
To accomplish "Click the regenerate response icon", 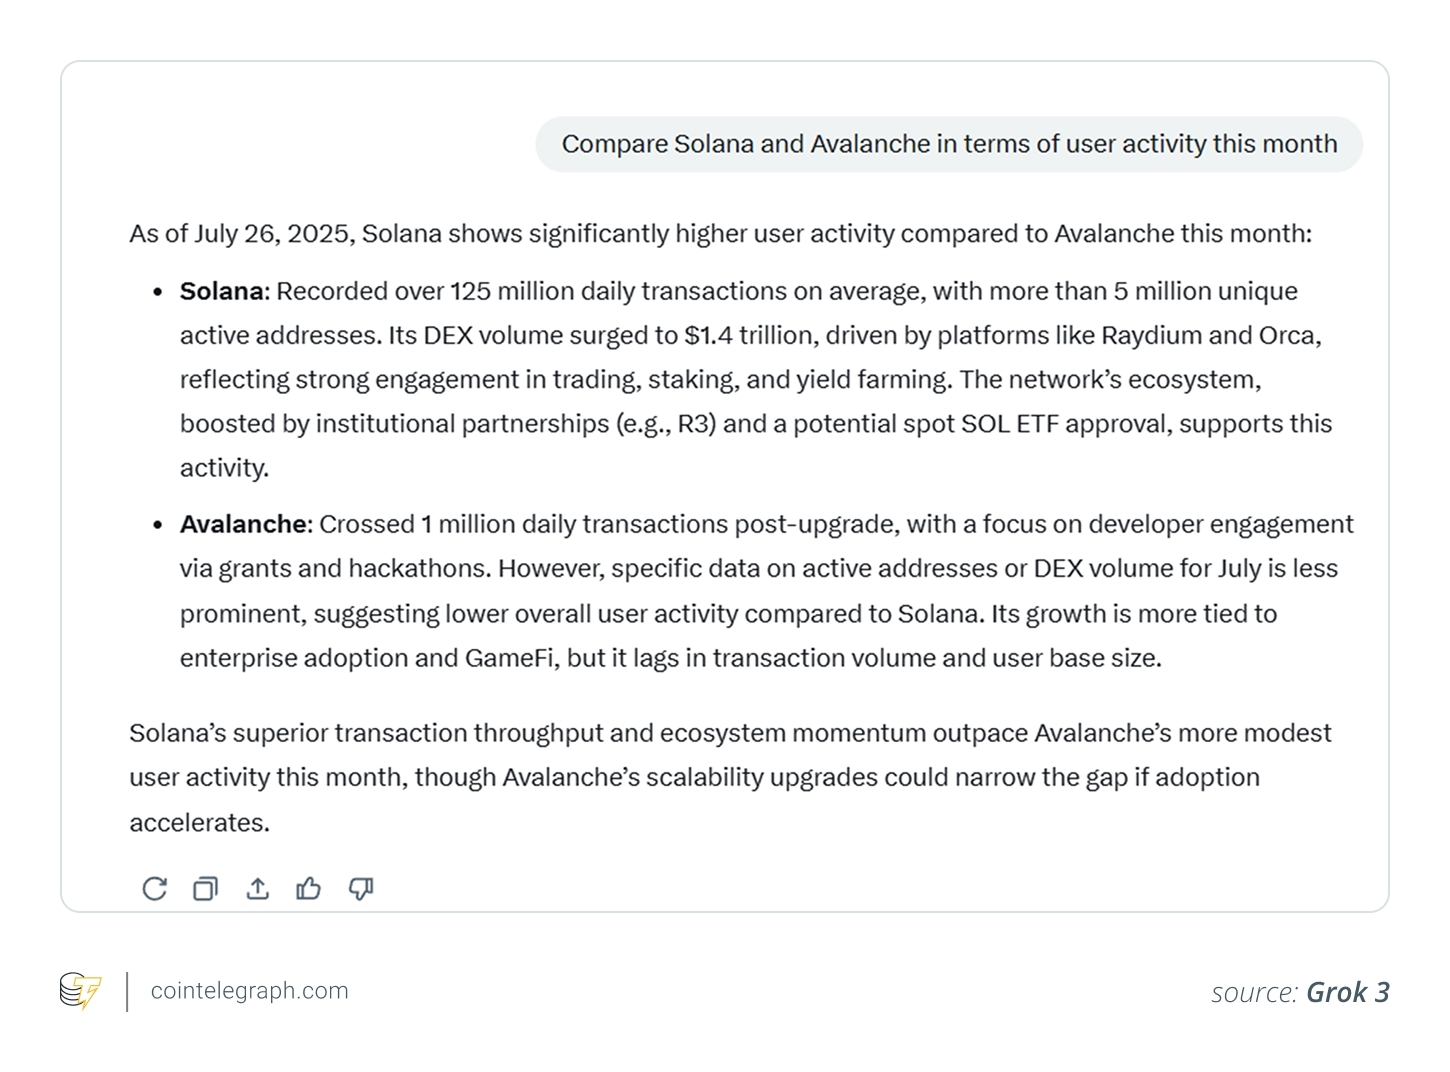I will (x=154, y=888).
